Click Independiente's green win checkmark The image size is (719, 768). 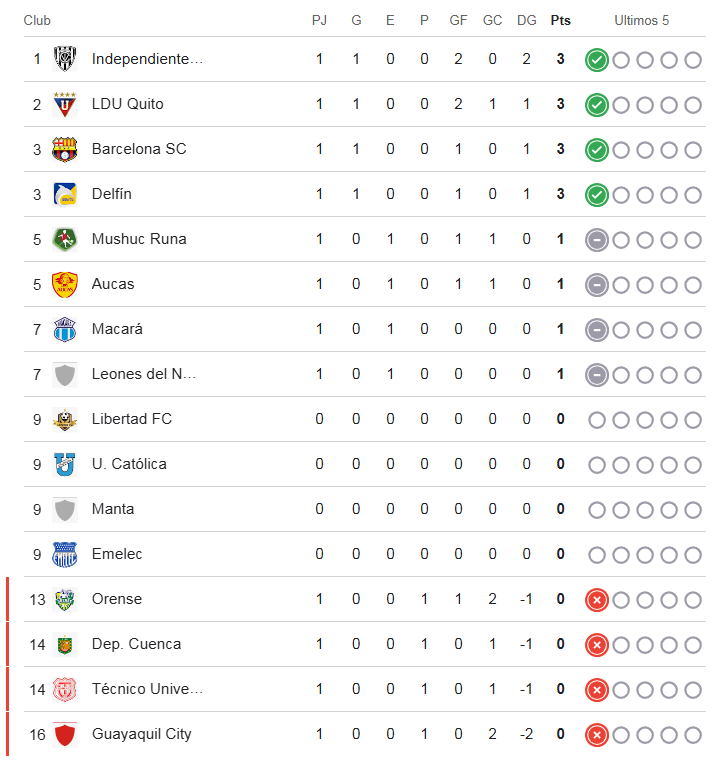tap(597, 60)
